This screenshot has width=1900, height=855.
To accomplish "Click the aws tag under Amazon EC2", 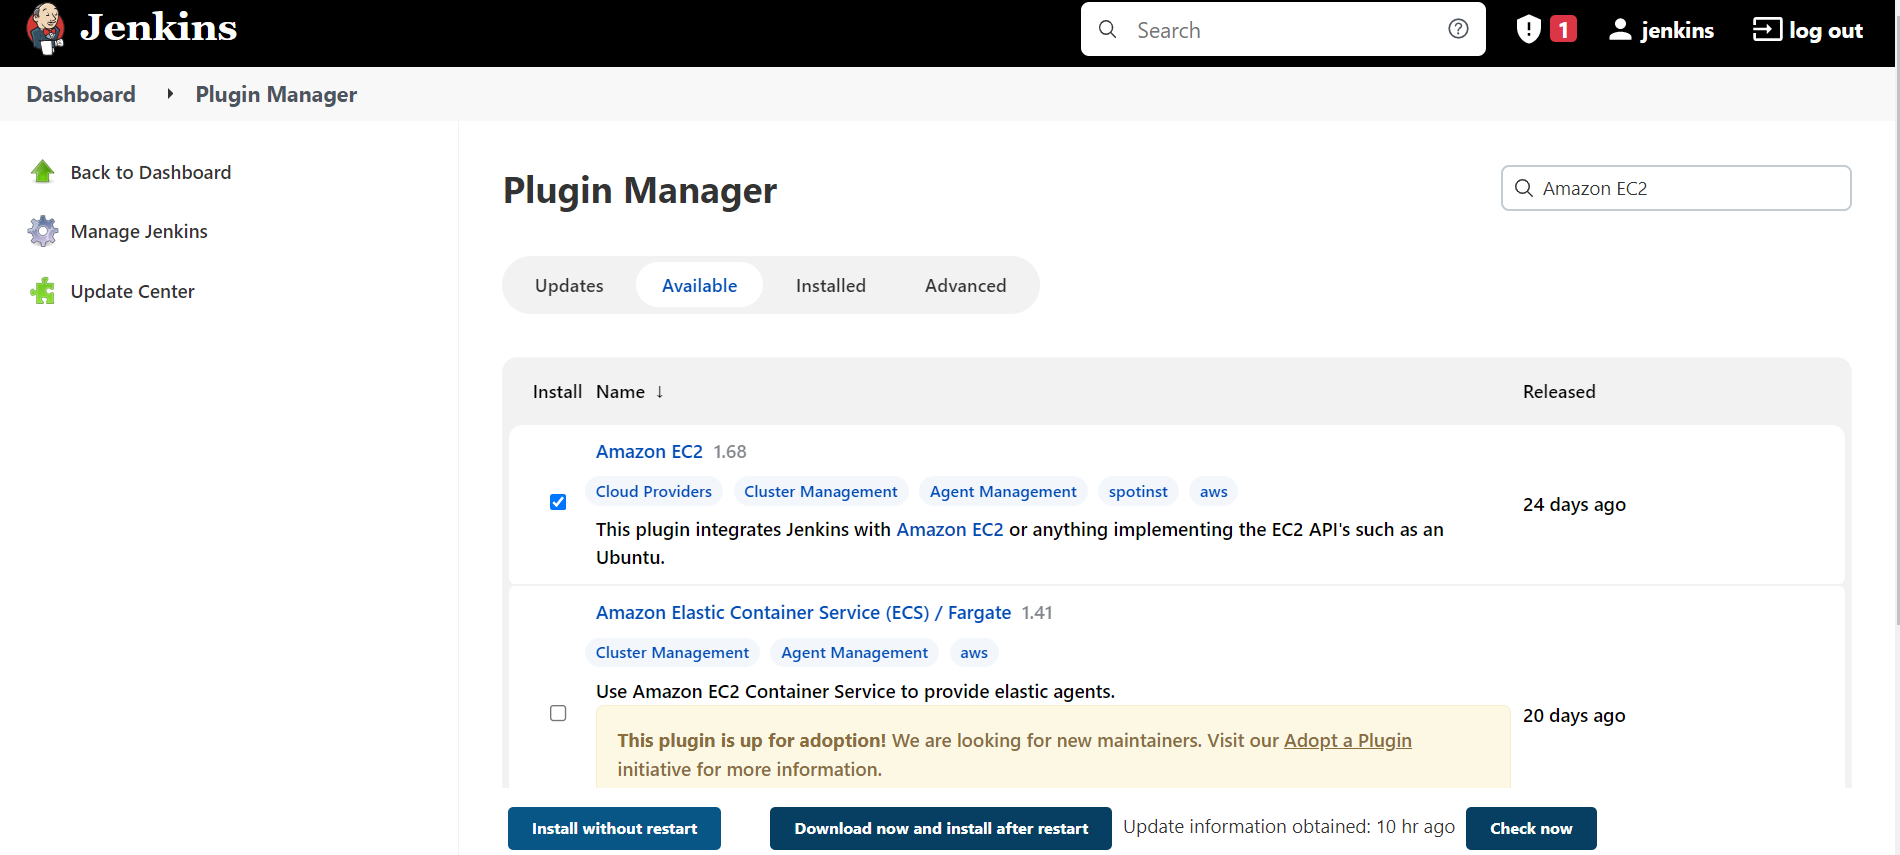I will point(1214,492).
